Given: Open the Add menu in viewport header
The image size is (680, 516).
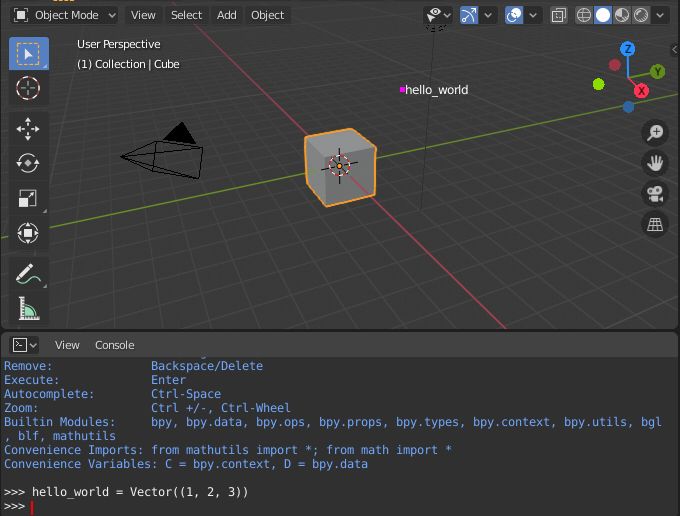Looking at the screenshot, I should coord(227,15).
